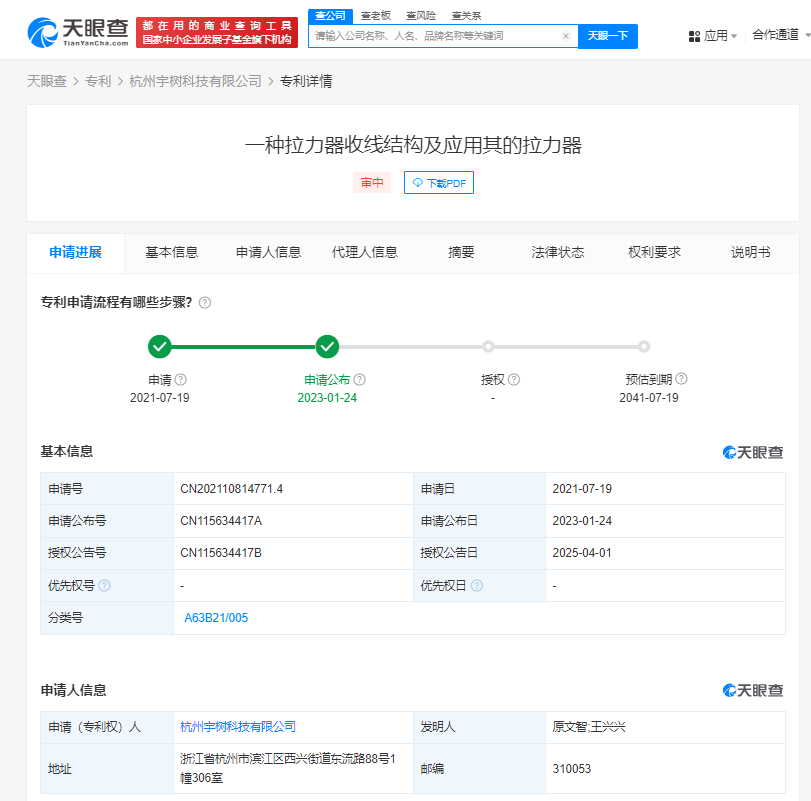Open the 说明书 tab
This screenshot has height=801, width=811.
750,252
